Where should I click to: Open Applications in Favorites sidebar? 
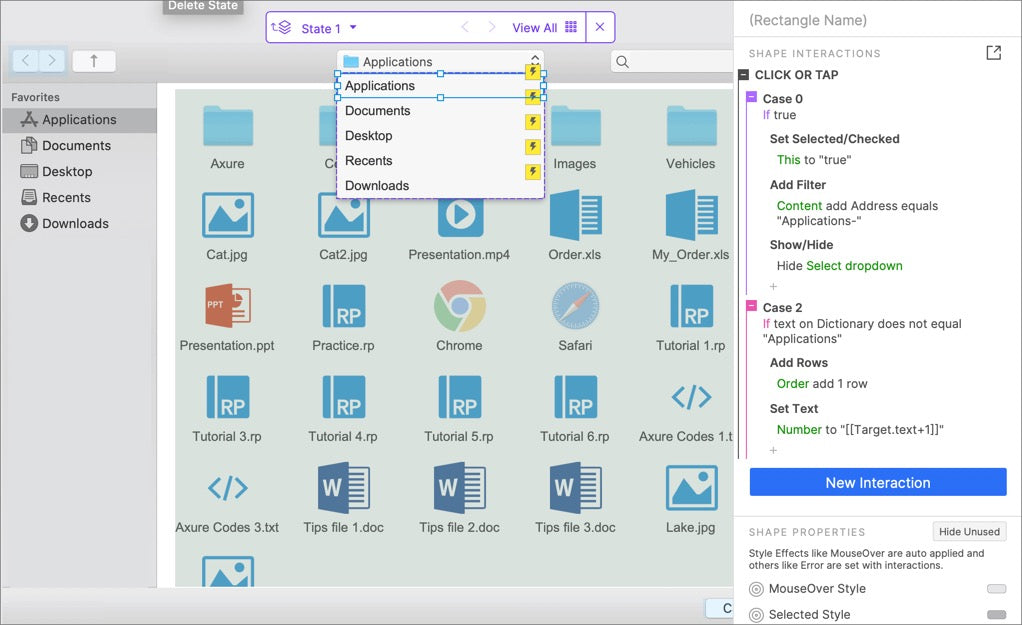[79, 120]
